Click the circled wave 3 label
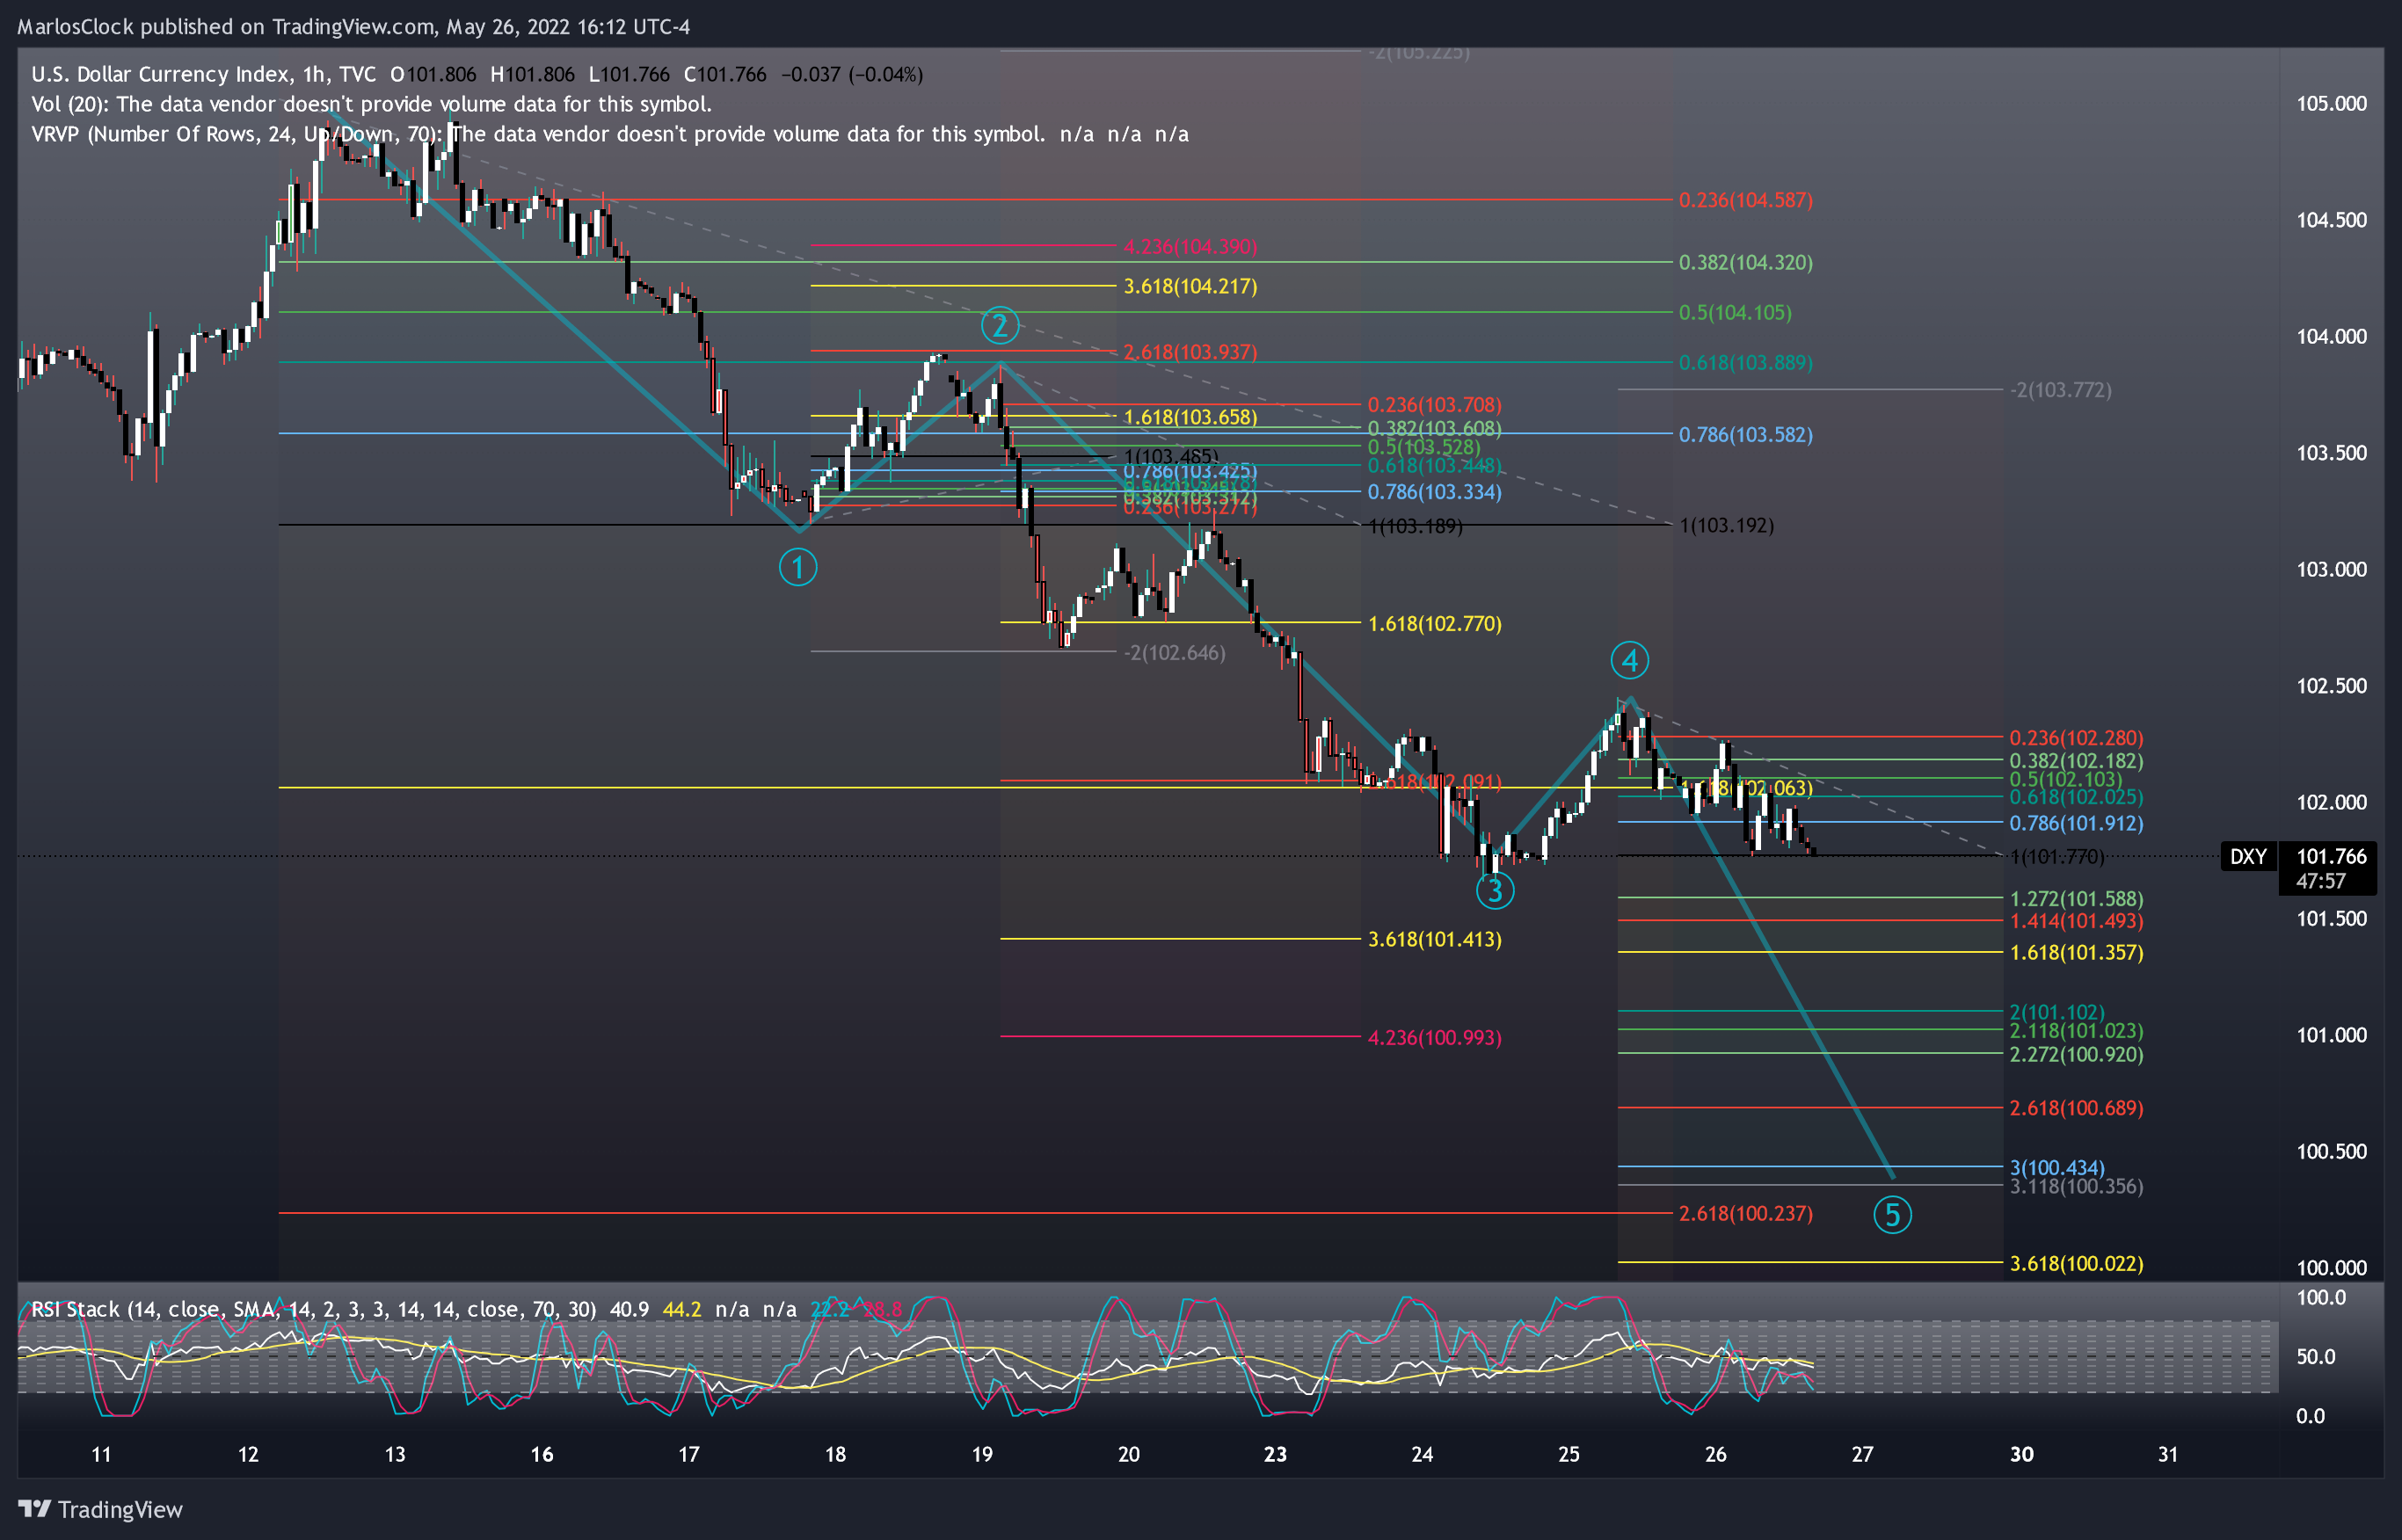This screenshot has width=2402, height=1540. click(x=1495, y=890)
